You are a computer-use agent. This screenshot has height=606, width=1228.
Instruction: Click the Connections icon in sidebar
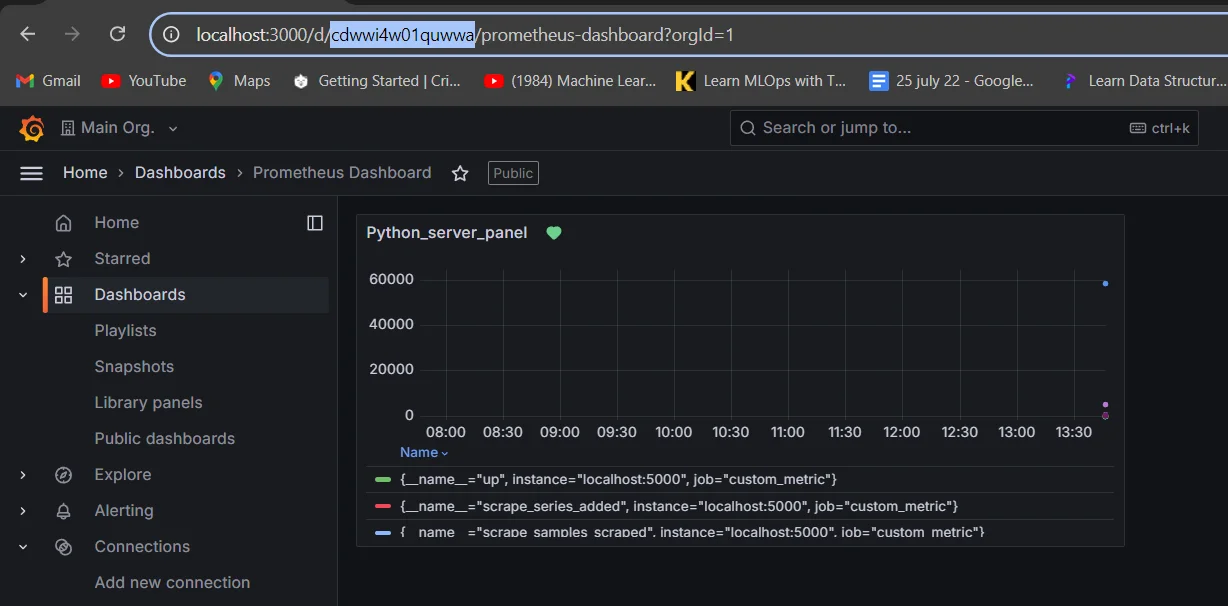coord(64,547)
